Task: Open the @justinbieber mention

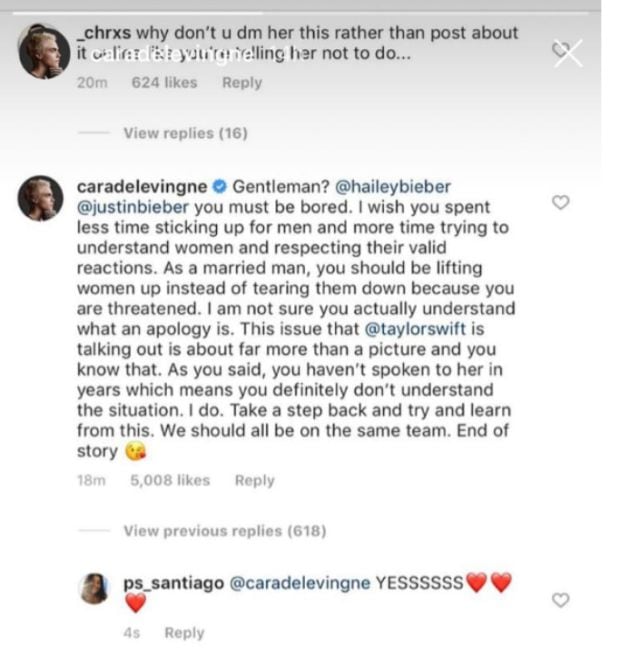Action: click(x=133, y=208)
